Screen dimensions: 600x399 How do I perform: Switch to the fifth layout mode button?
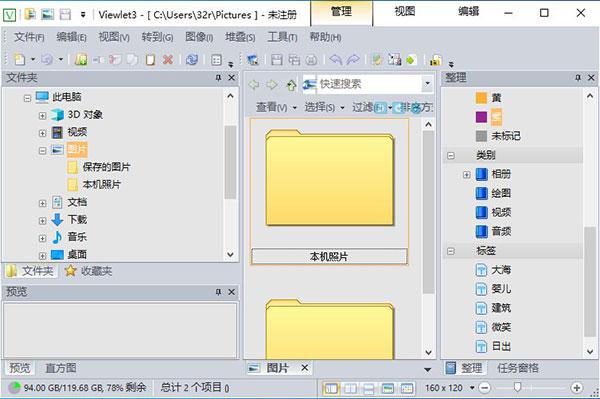coord(407,388)
